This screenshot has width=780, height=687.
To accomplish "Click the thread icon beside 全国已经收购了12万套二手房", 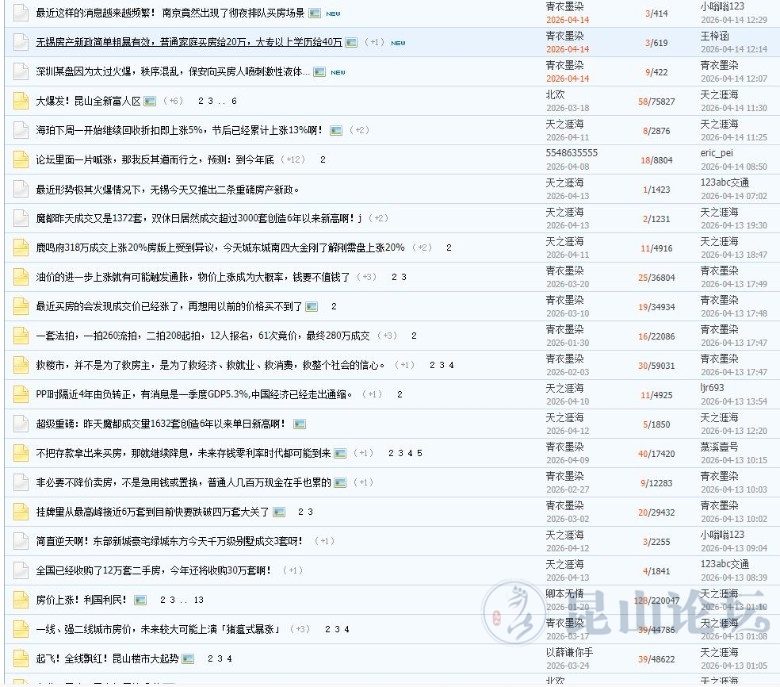I will 20,571.
